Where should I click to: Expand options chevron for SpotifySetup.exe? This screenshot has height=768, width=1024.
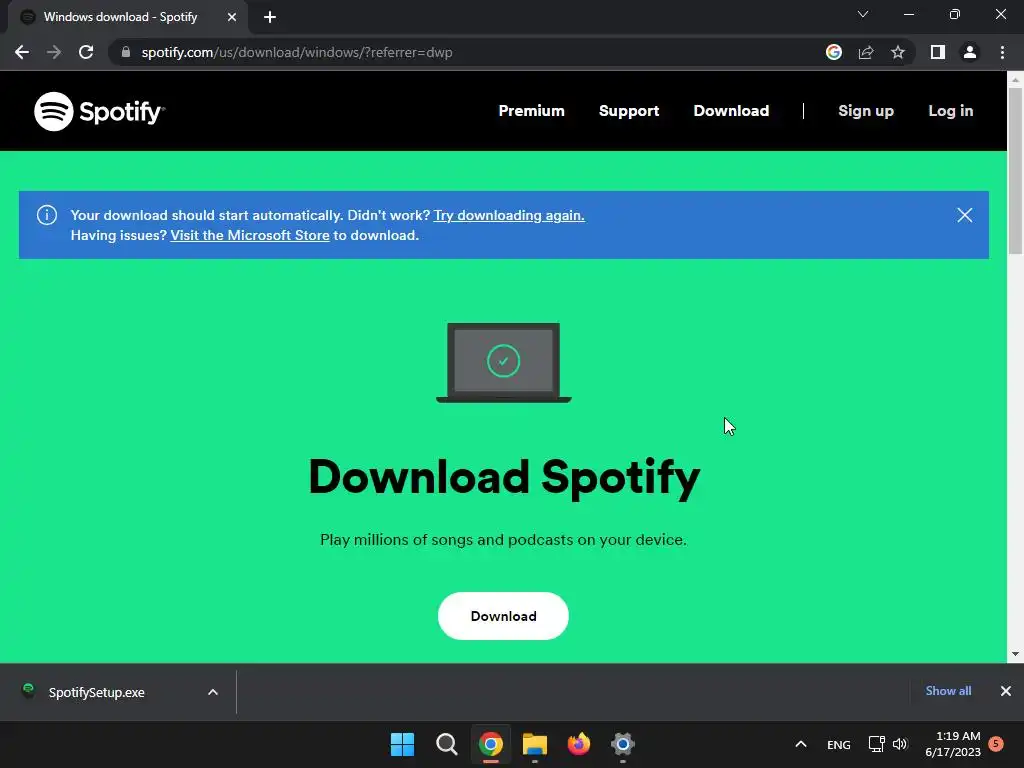[x=213, y=692]
